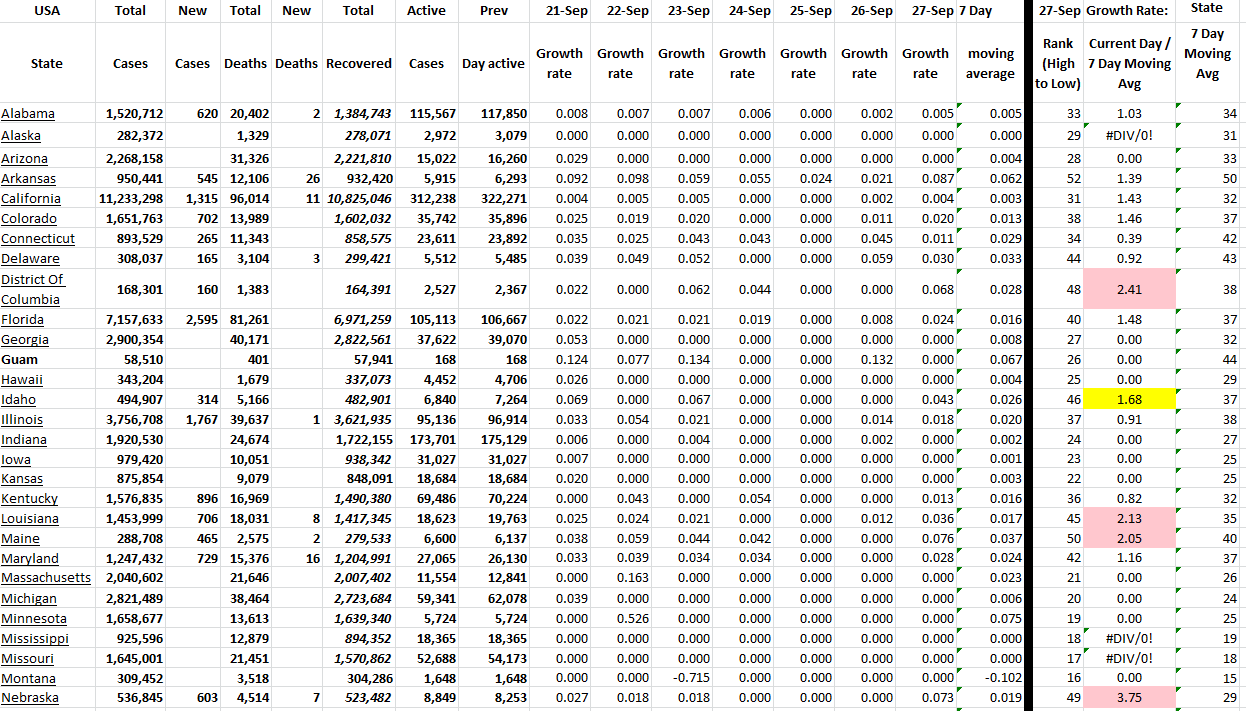Screen dimensions: 1246x711
Task: Click the Total Recovered column header
Action: click(x=358, y=63)
